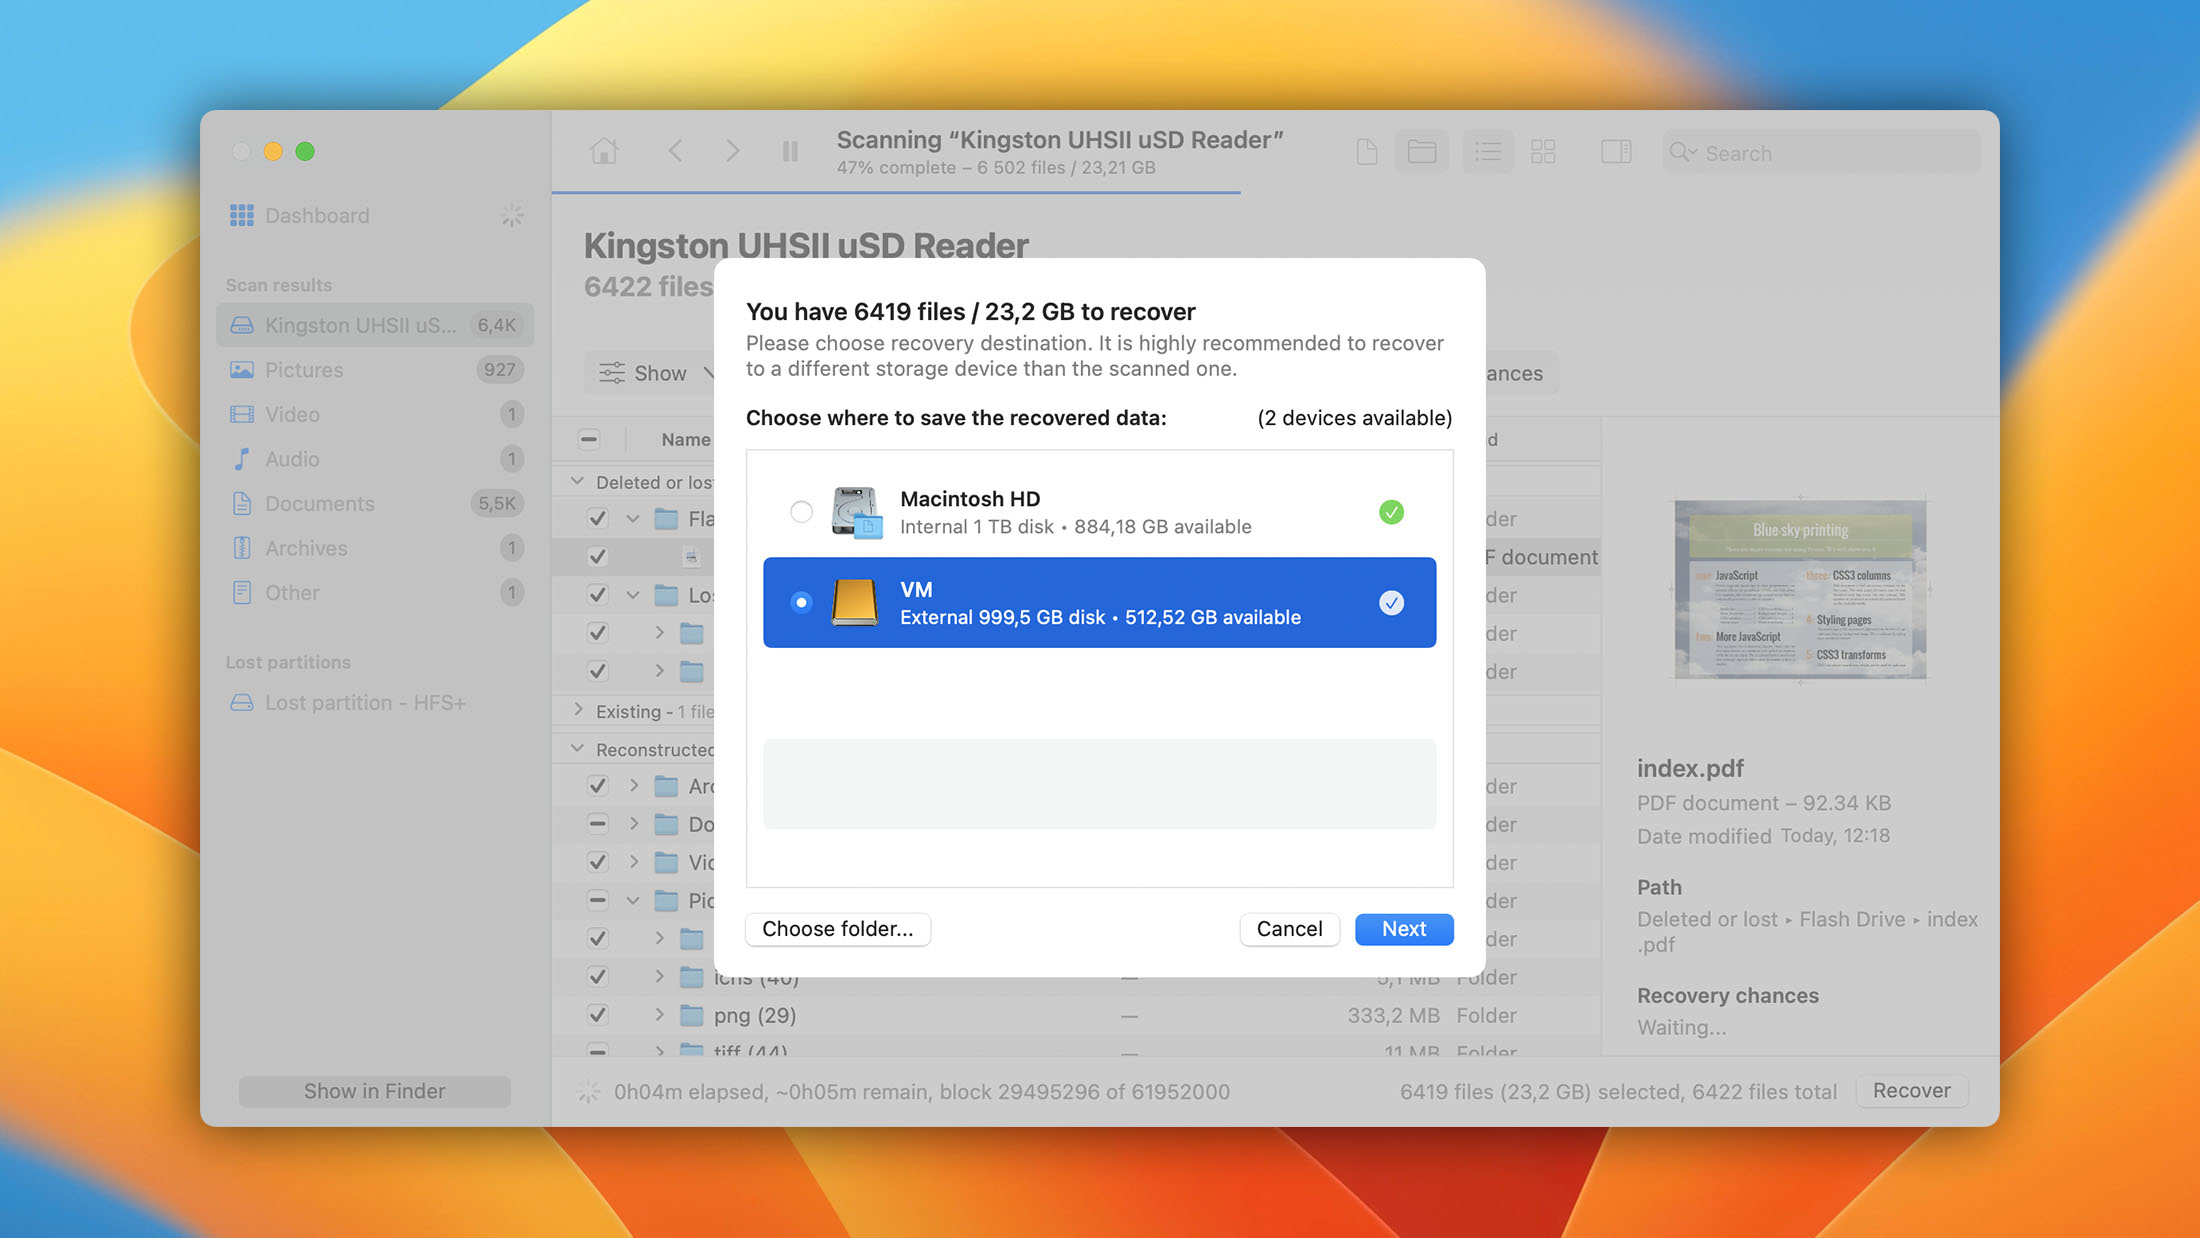Viewport: 2200px width, 1238px height.
Task: Open Audio category in sidebar
Action: tap(375, 459)
